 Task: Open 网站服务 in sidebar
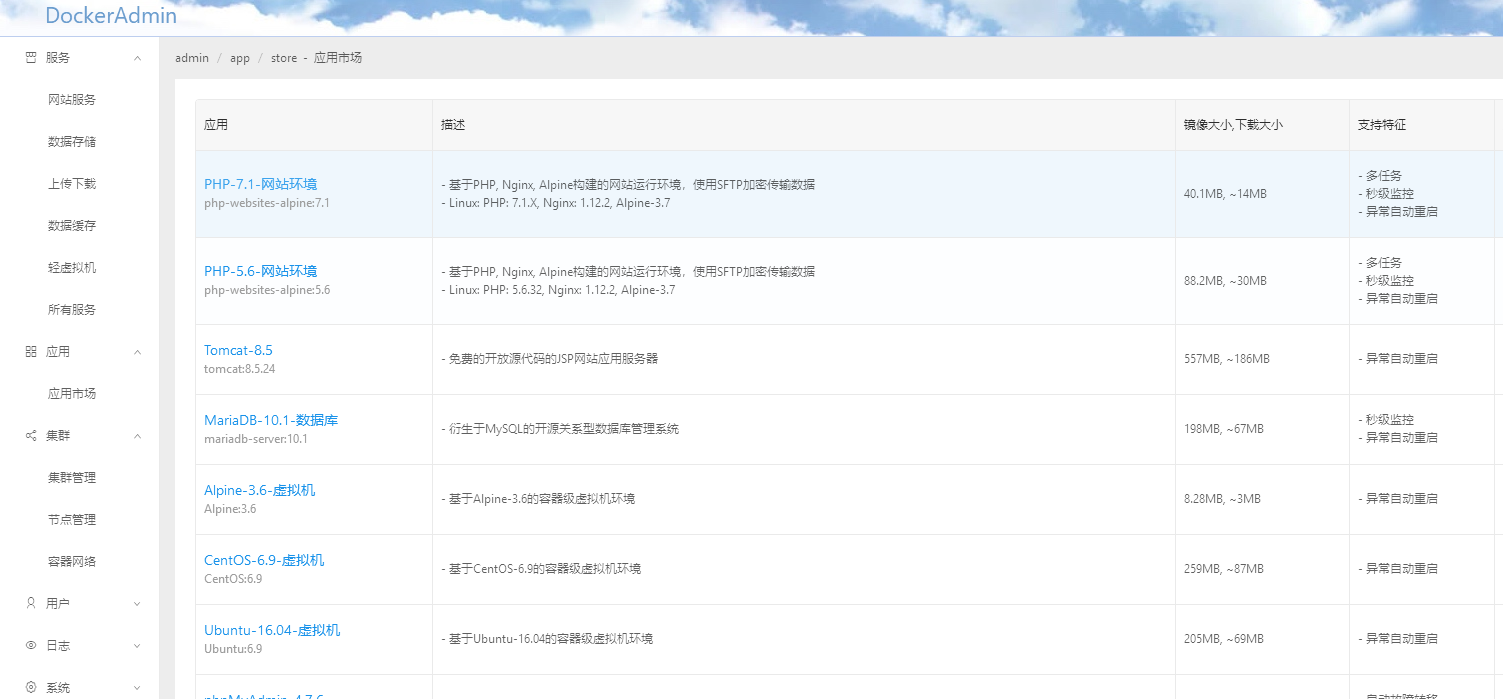point(72,100)
